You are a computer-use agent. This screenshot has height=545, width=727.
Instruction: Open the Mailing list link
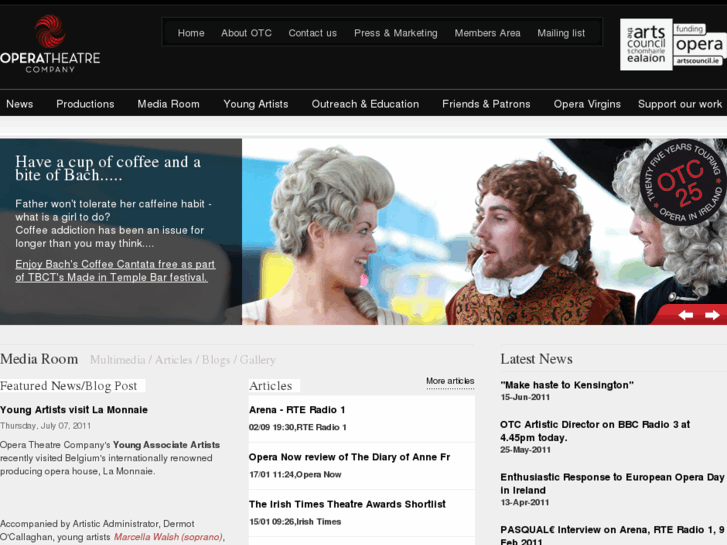click(x=561, y=33)
